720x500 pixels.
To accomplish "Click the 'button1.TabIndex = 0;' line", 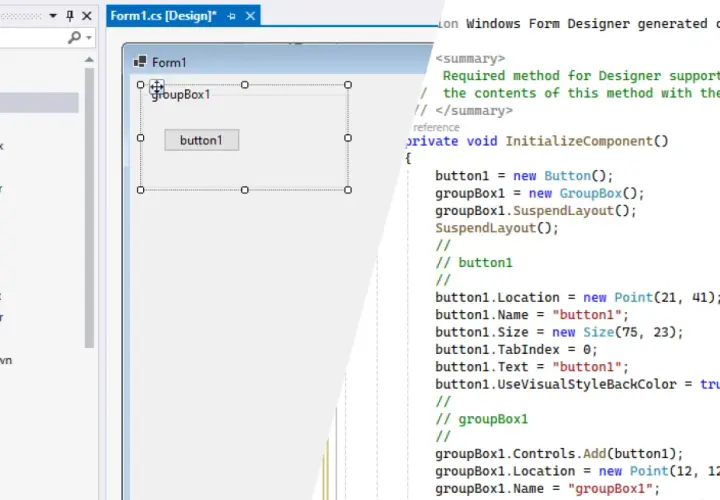I will click(x=516, y=350).
